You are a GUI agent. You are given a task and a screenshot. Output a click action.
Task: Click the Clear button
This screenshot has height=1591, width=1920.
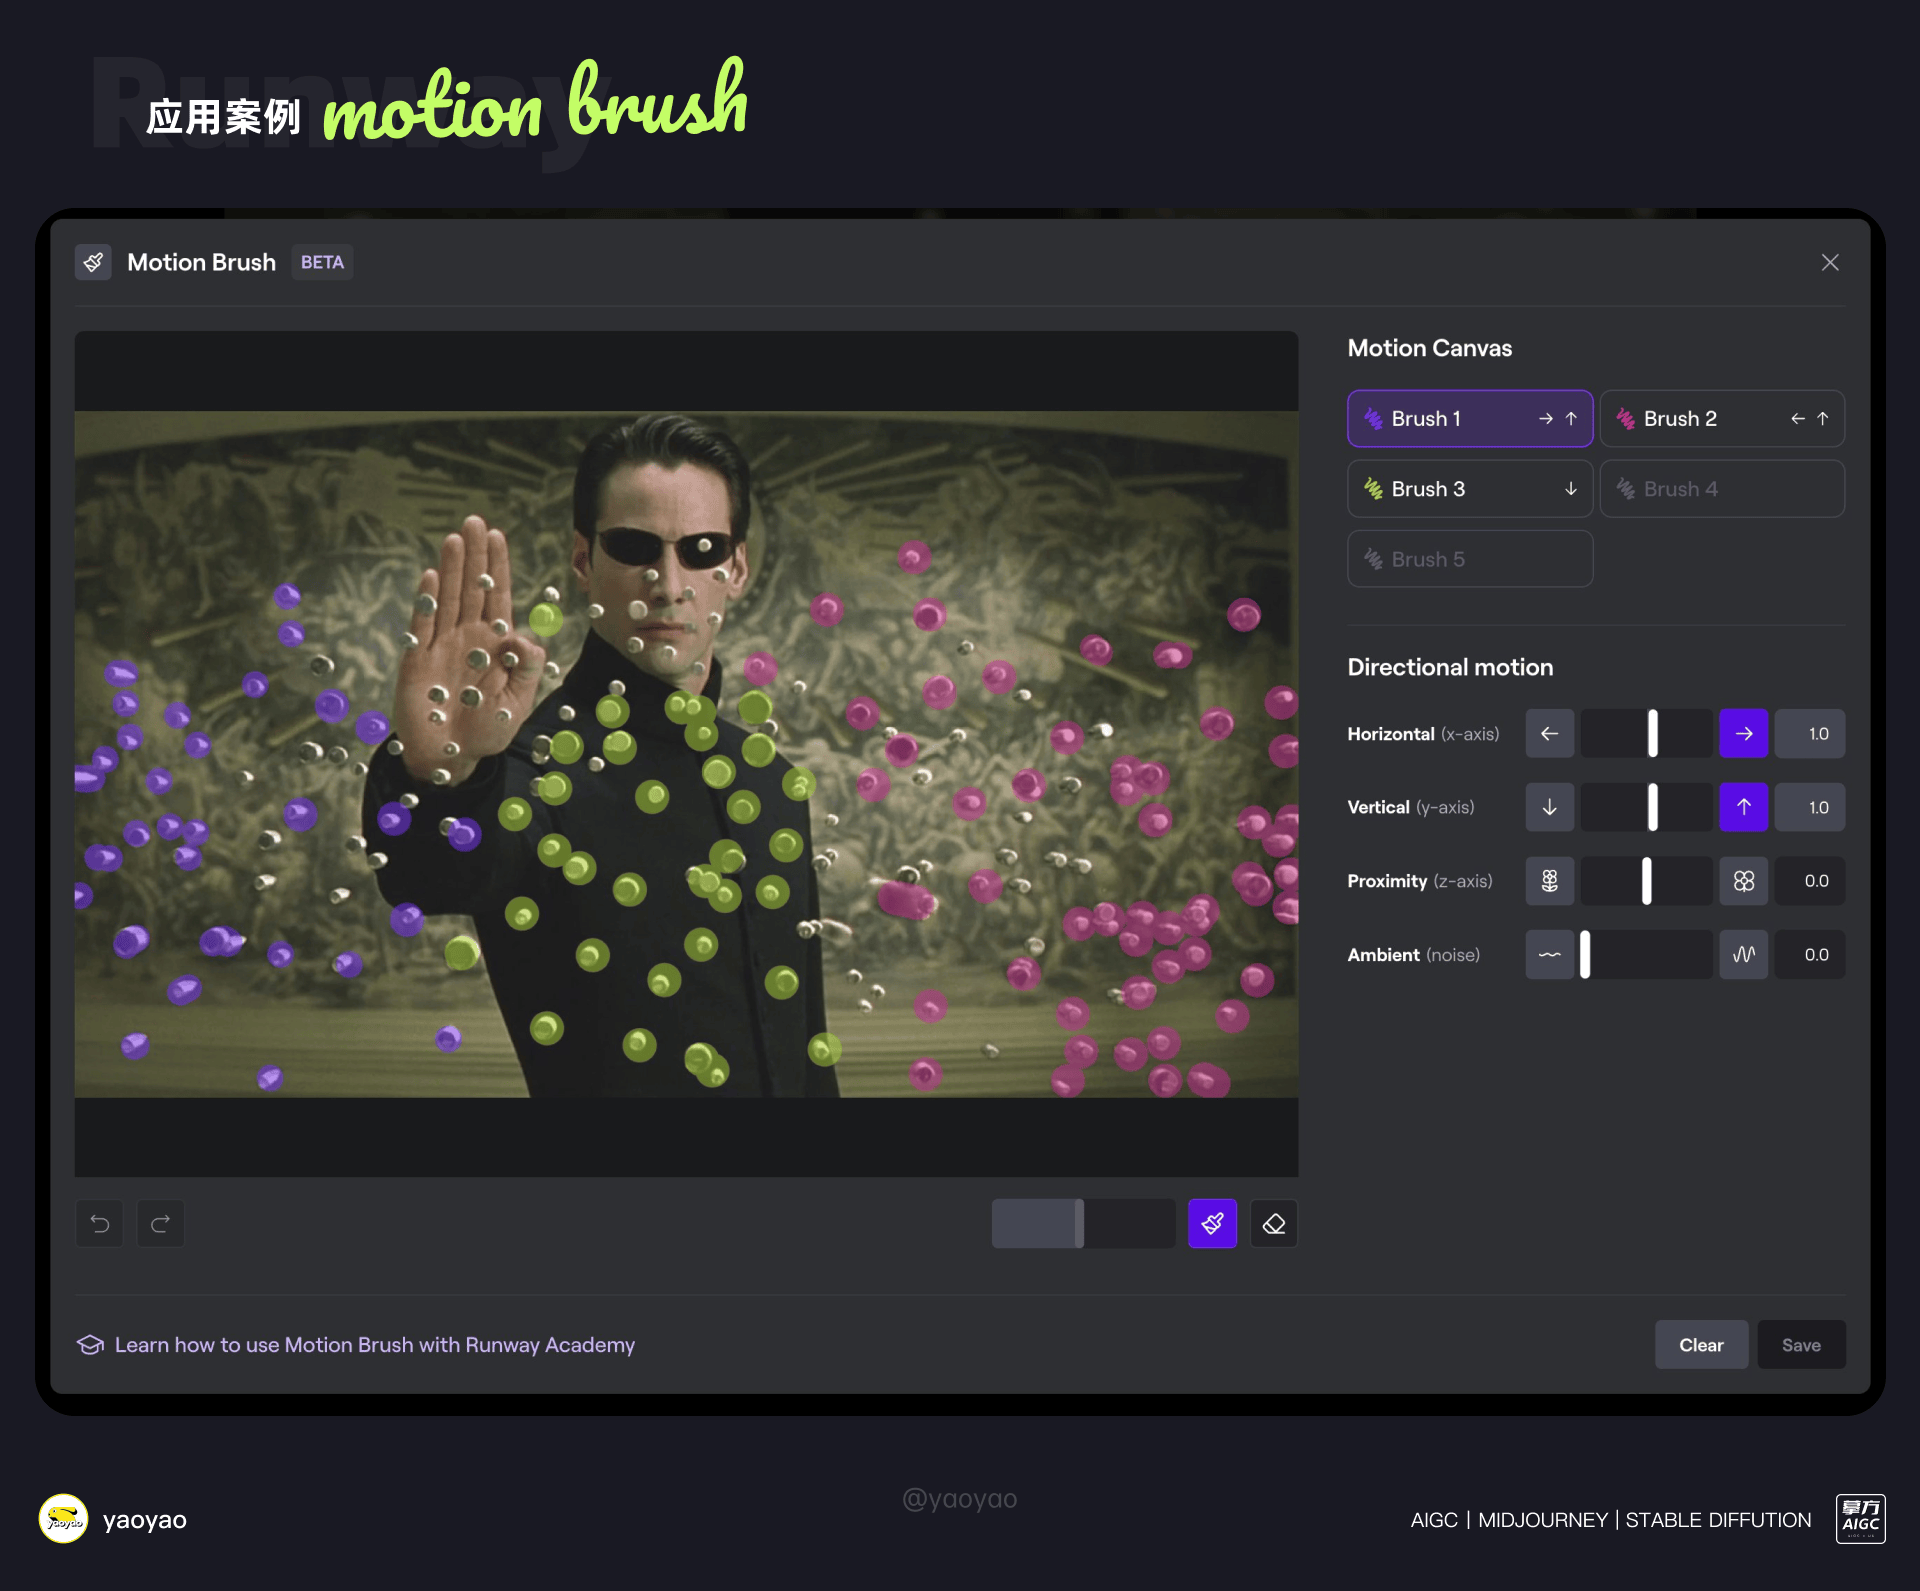tap(1701, 1345)
